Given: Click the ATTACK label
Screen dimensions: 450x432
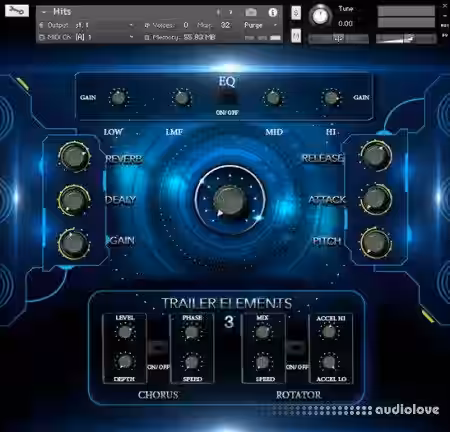Looking at the screenshot, I should click(x=327, y=200).
